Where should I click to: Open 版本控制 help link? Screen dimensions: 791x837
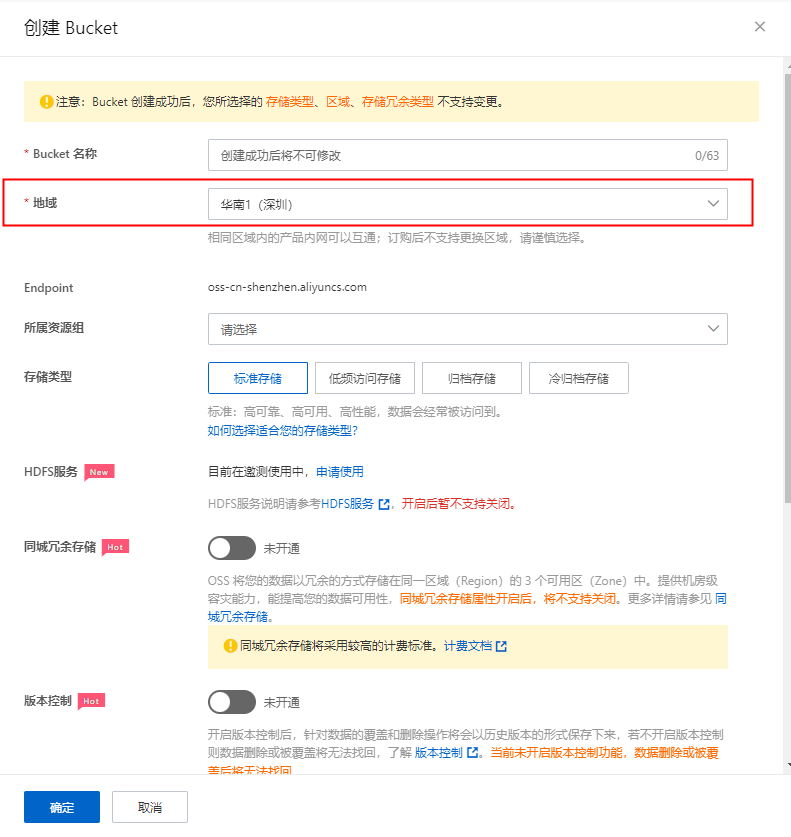tap(439, 753)
